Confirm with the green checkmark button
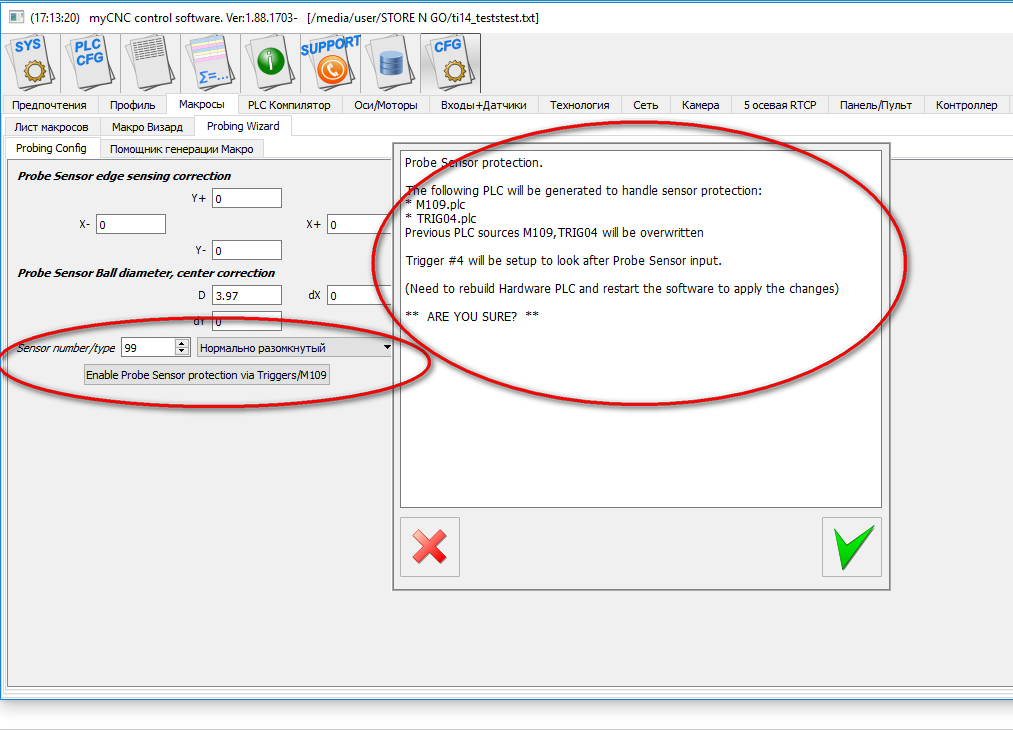 coord(851,547)
